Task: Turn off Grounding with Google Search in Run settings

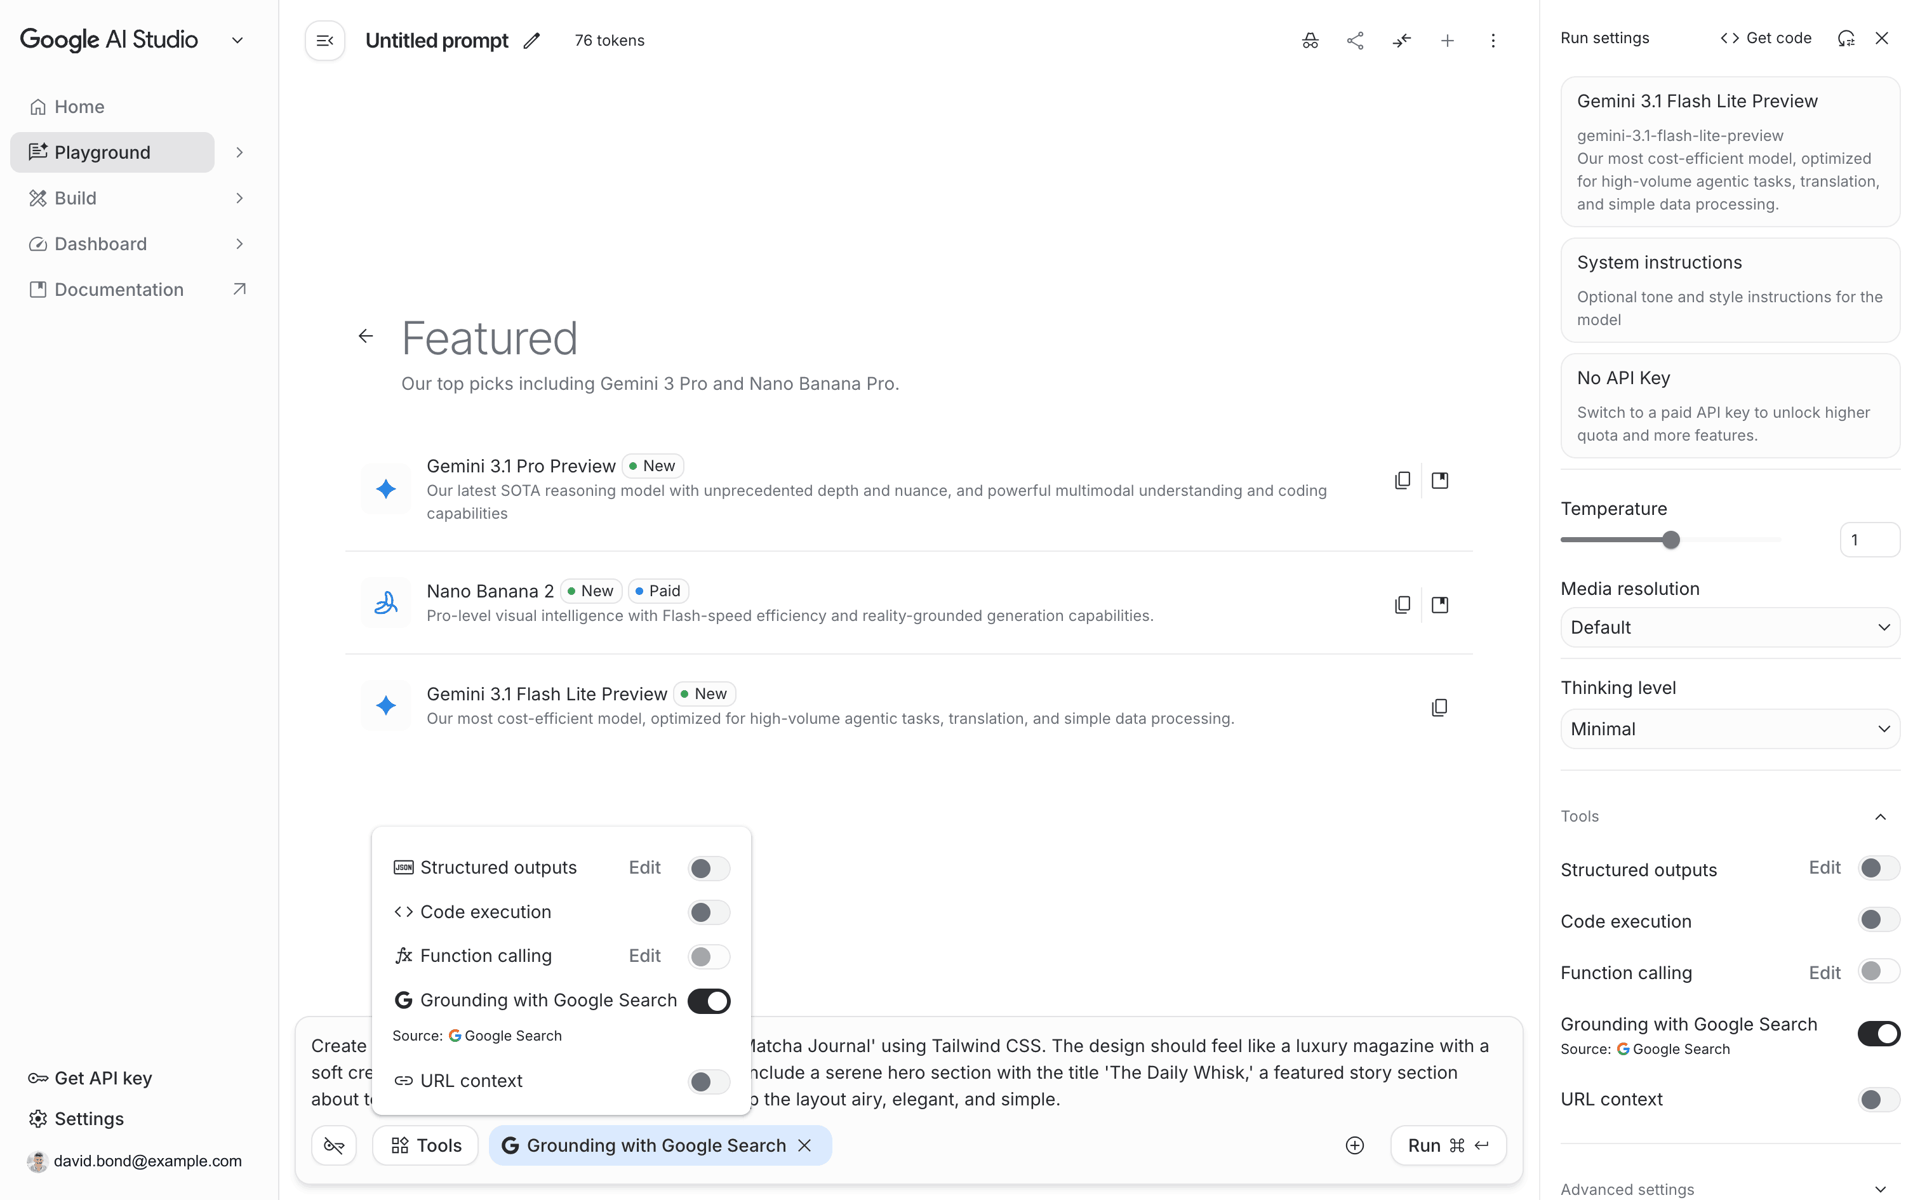Action: [1878, 1033]
